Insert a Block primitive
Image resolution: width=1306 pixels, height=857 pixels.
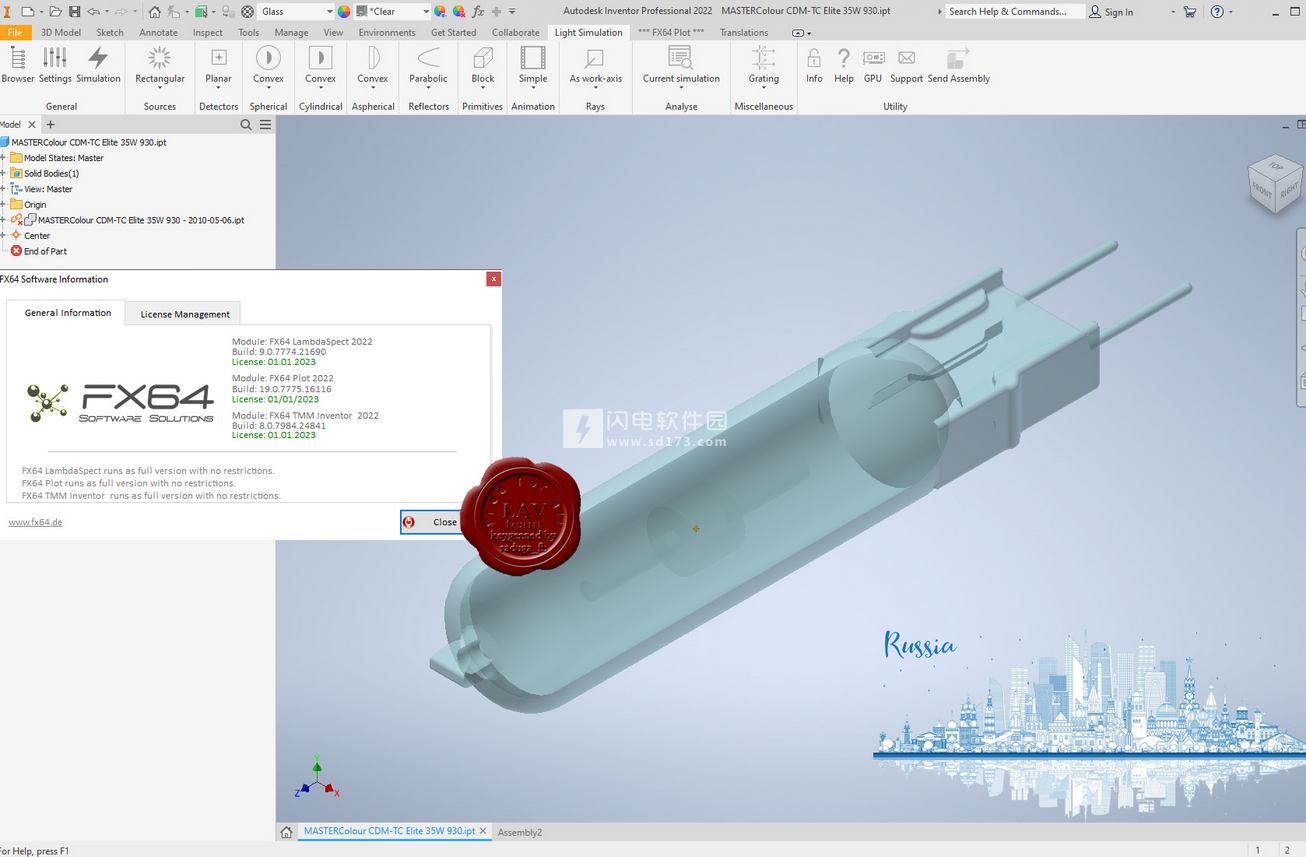[x=483, y=65]
